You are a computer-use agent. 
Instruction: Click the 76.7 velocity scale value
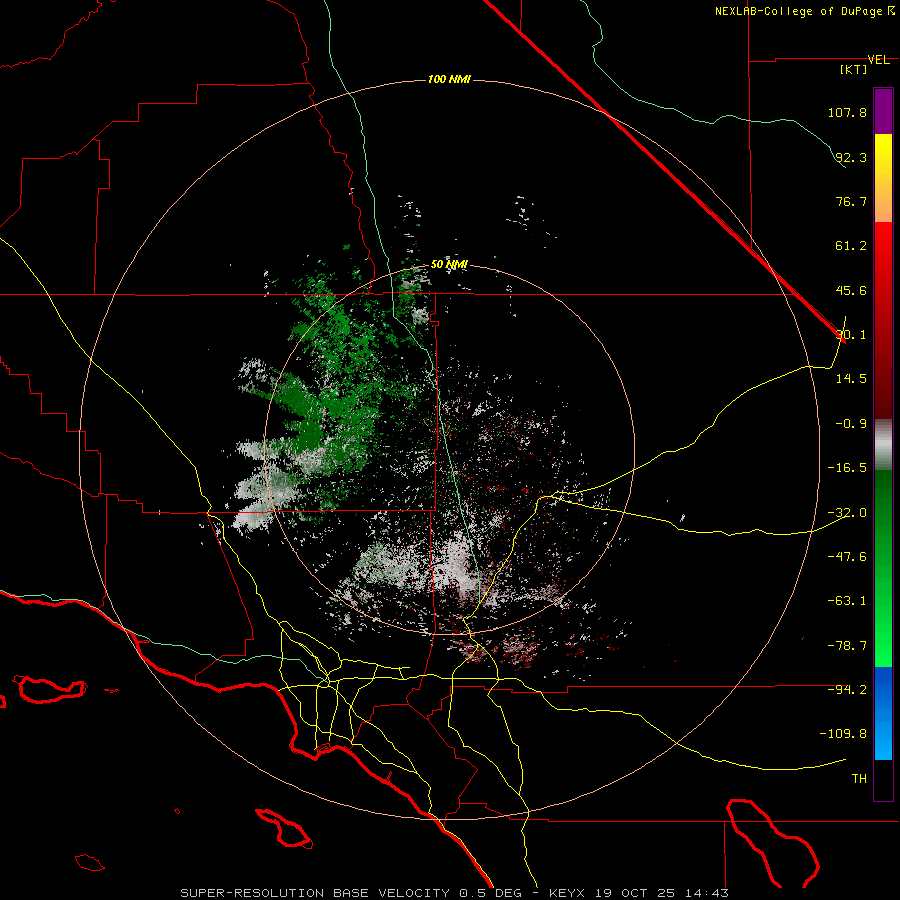pyautogui.click(x=851, y=201)
